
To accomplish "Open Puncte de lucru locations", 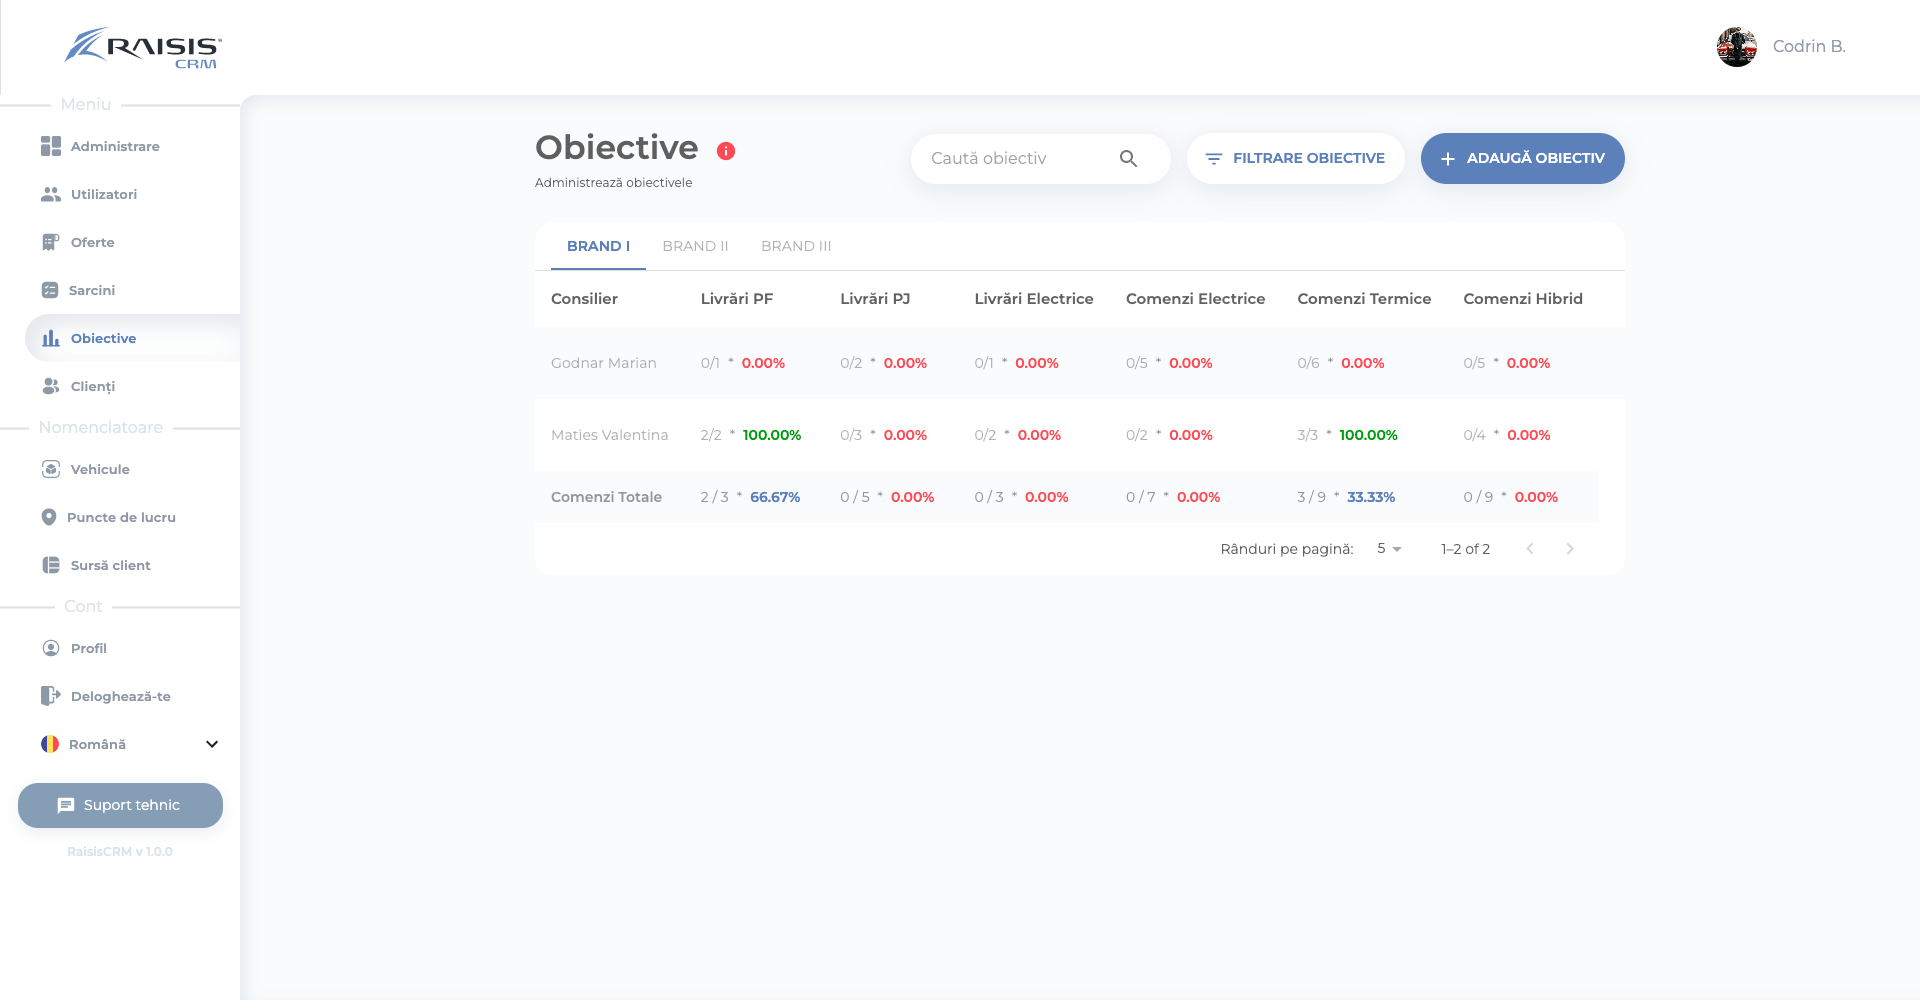I will coord(120,517).
